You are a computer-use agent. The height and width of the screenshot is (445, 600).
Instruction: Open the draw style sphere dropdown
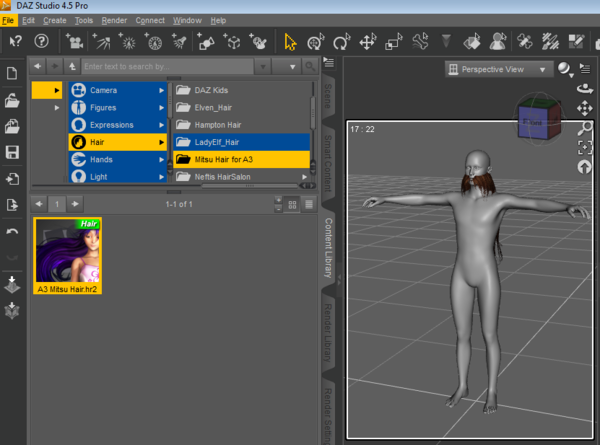click(x=566, y=69)
